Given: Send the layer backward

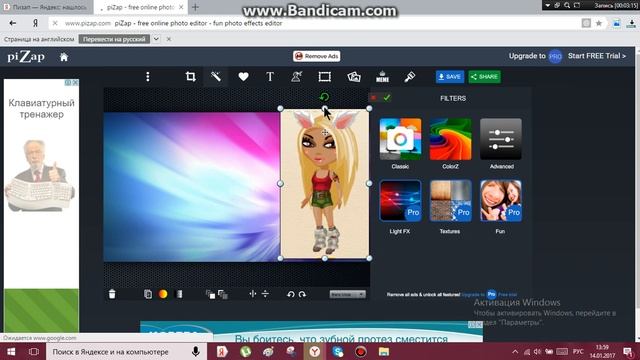Looking at the screenshot, I should tap(223, 294).
